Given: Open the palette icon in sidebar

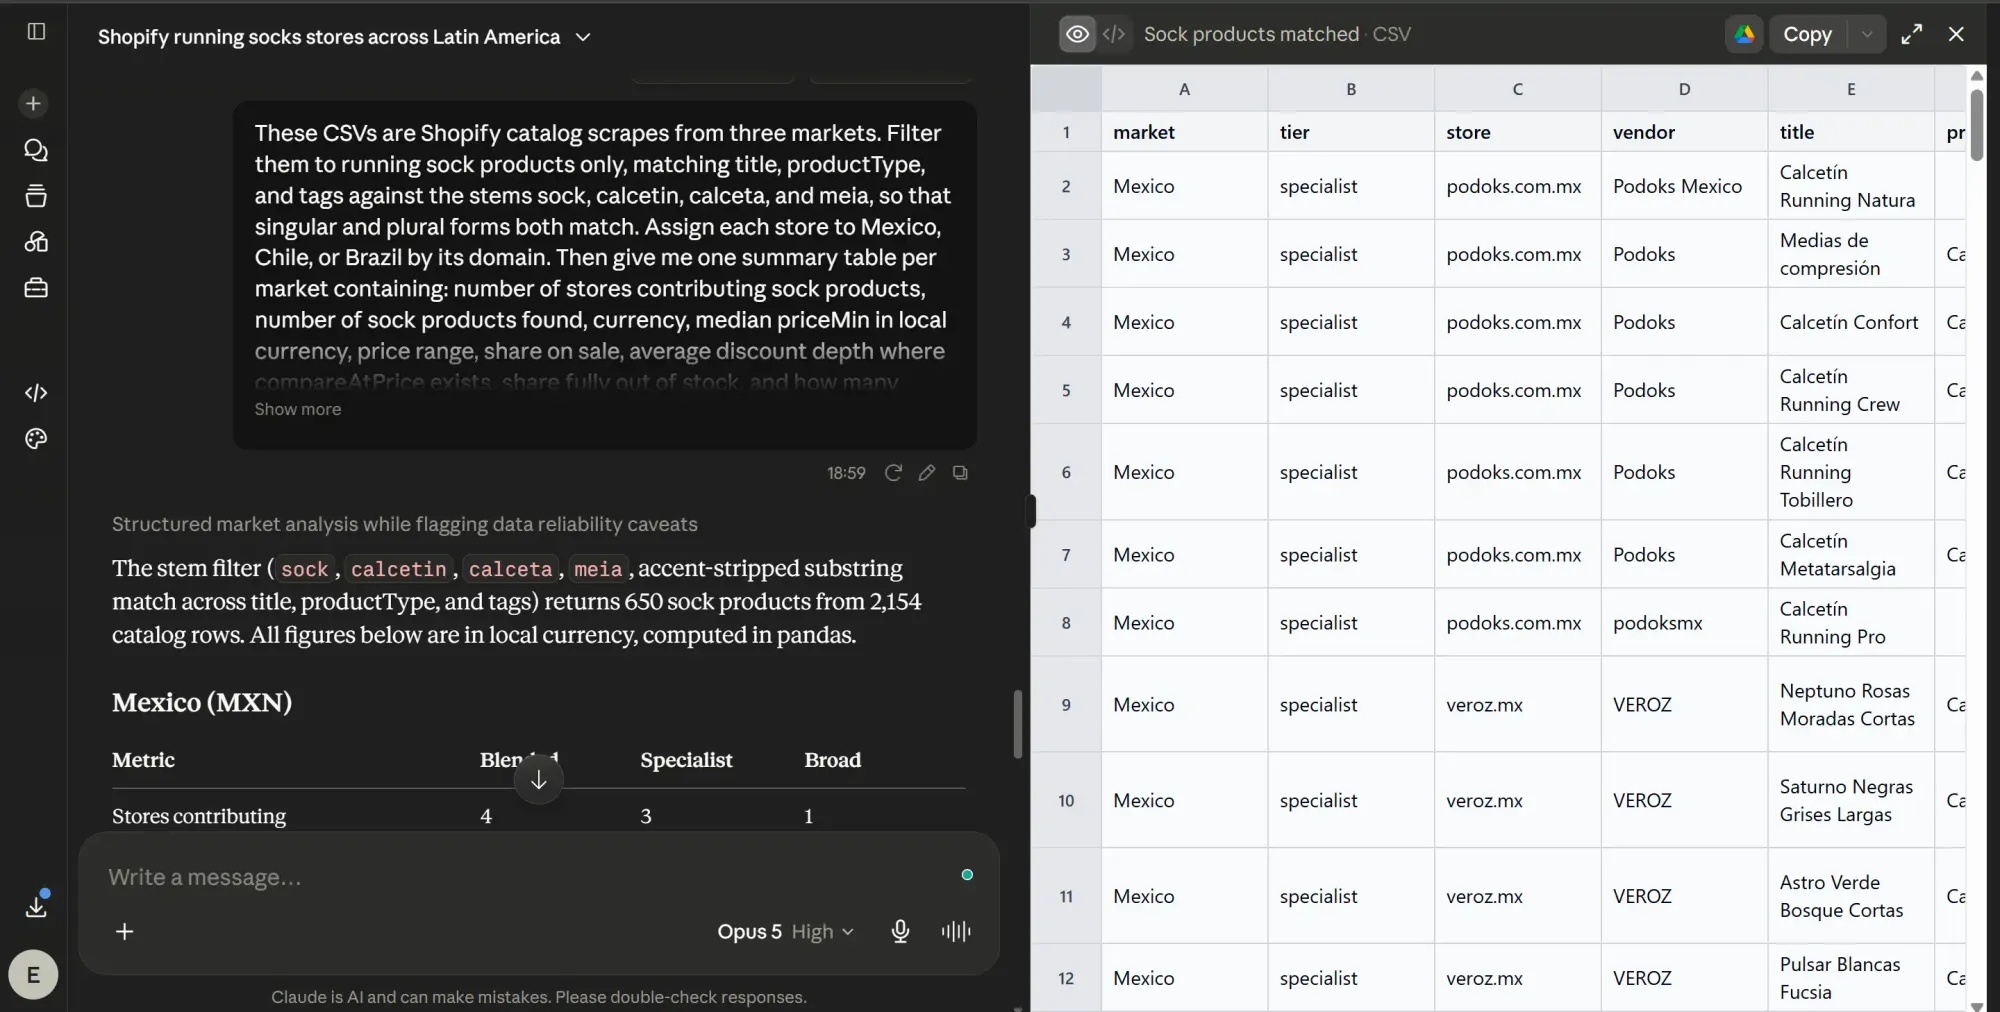Looking at the screenshot, I should pos(36,439).
